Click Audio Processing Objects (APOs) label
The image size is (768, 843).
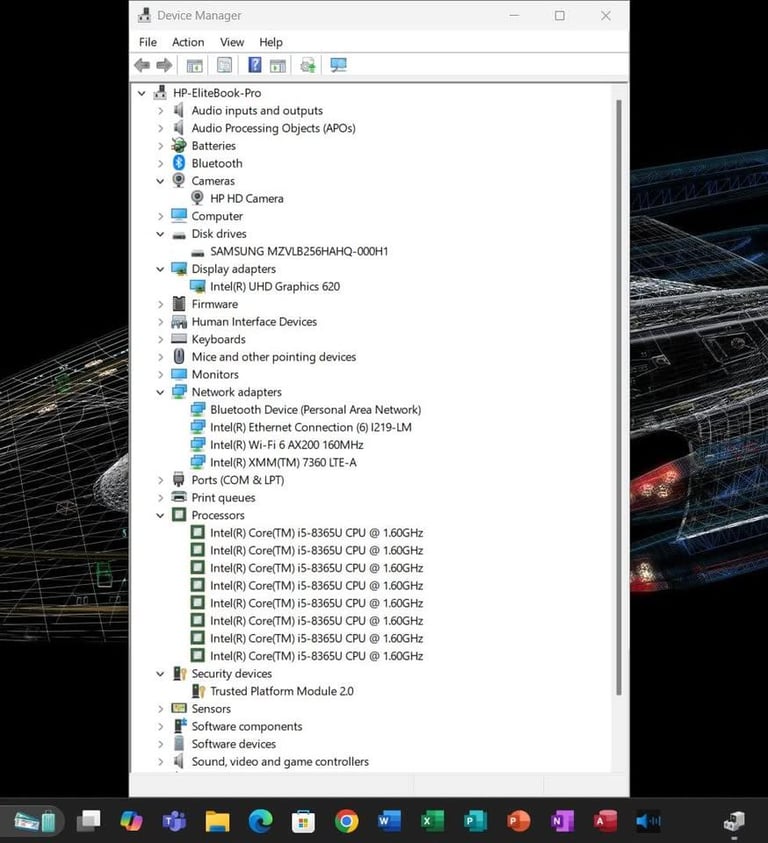pos(273,128)
